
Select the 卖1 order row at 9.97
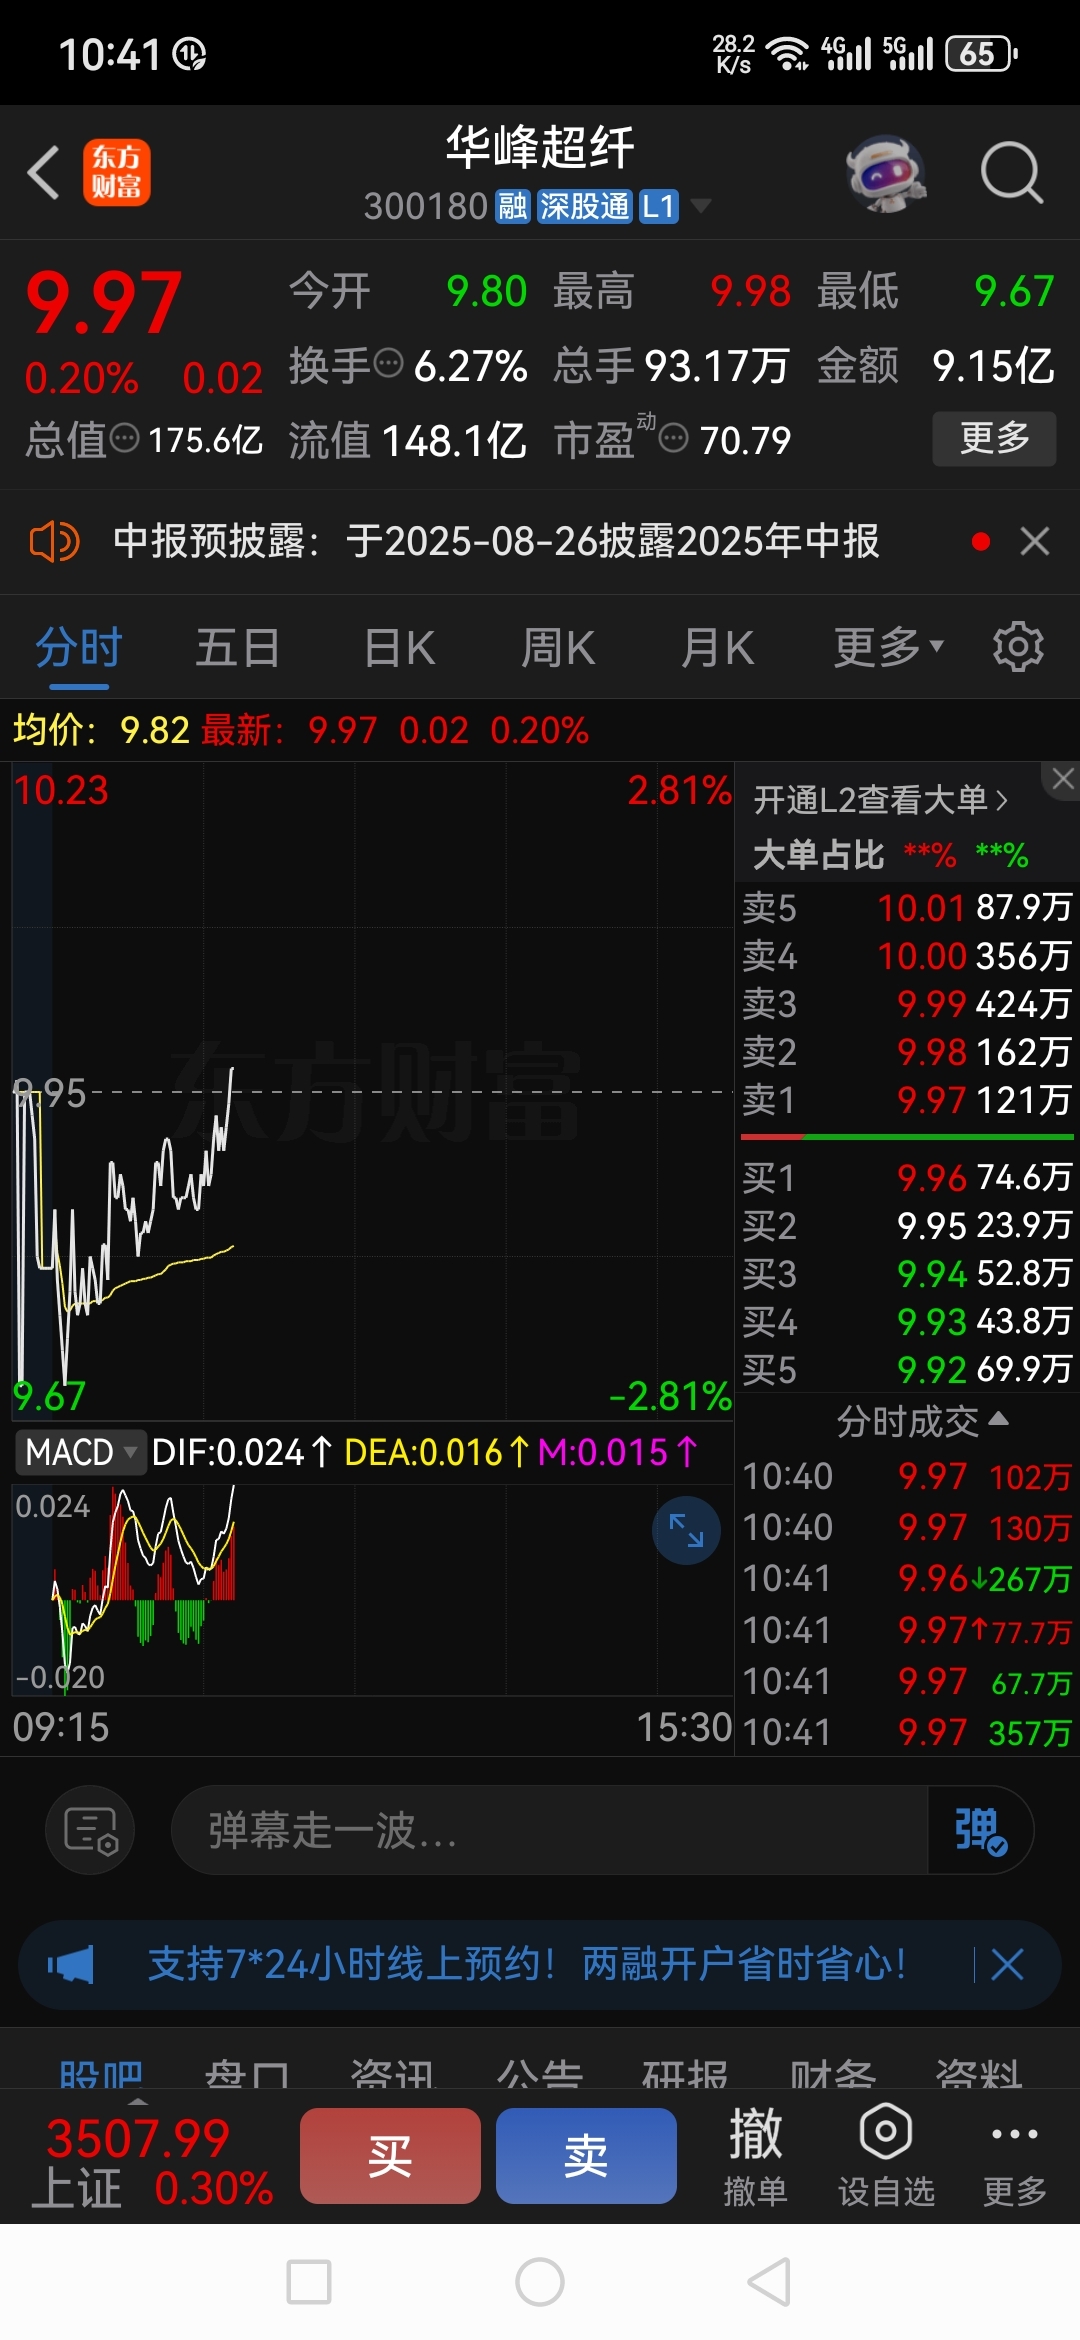(907, 1100)
